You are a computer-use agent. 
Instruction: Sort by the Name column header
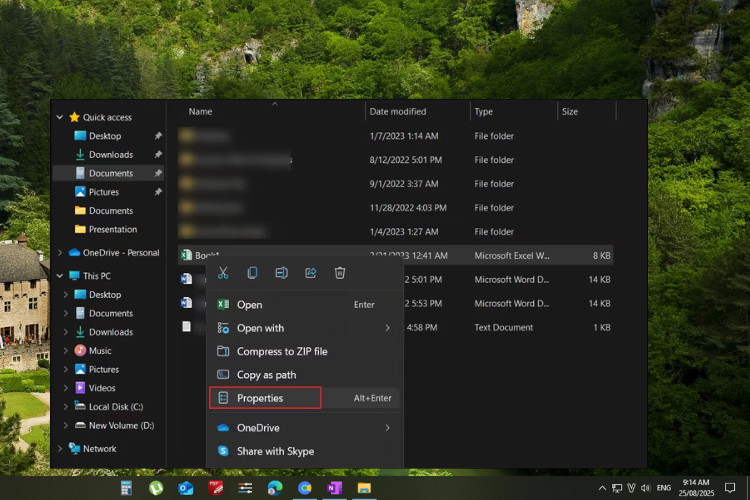[200, 111]
